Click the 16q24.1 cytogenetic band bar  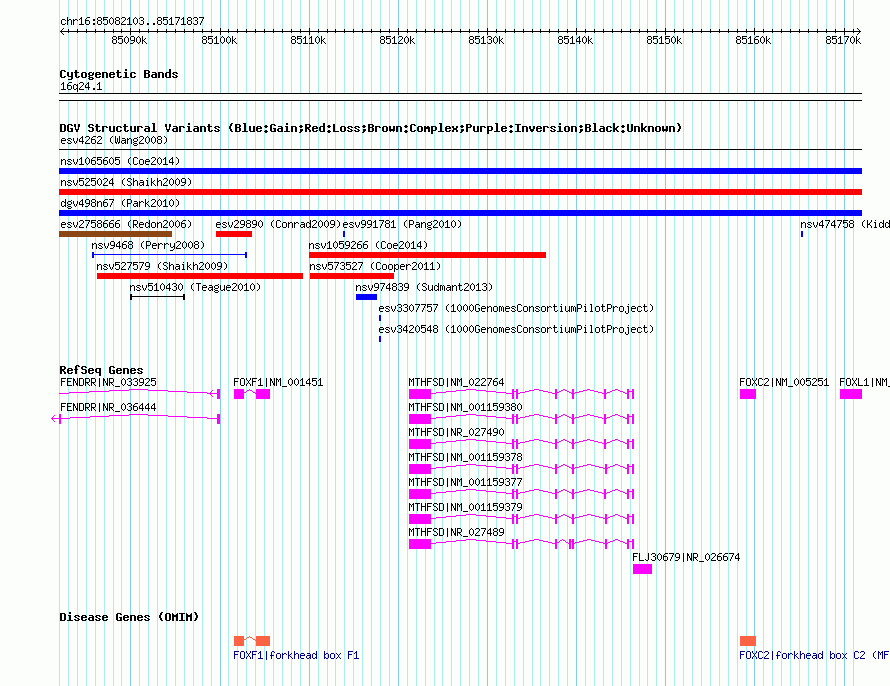click(460, 97)
